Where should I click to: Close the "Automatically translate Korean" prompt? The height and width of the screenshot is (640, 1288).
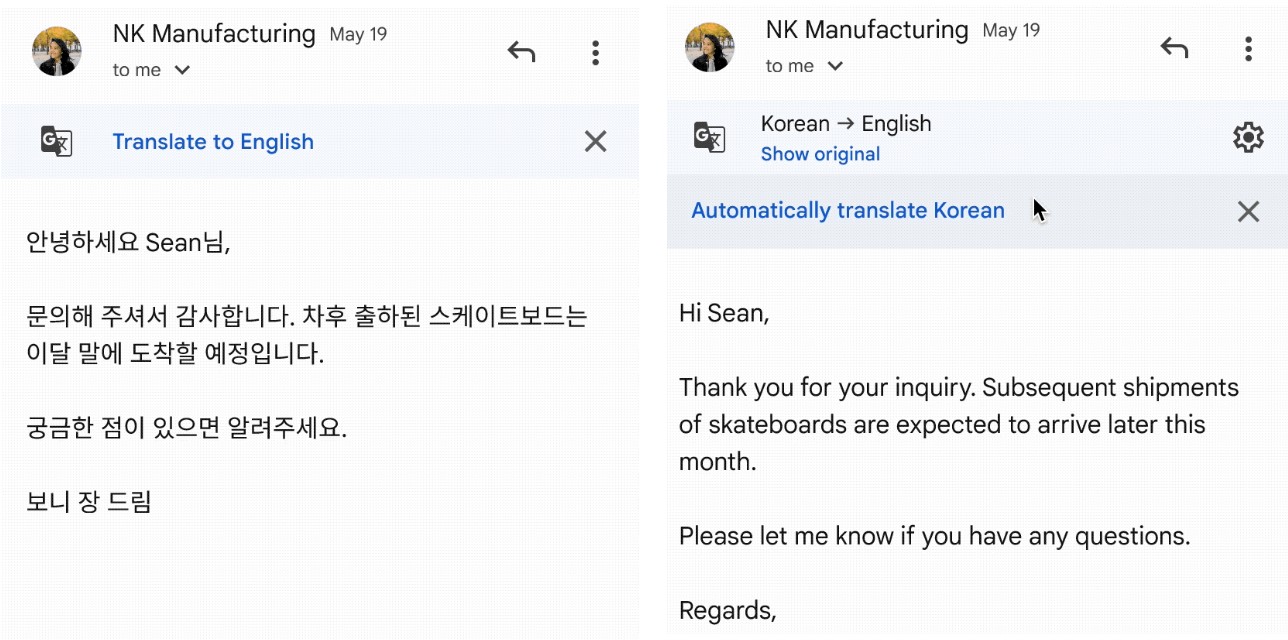pos(1248,211)
